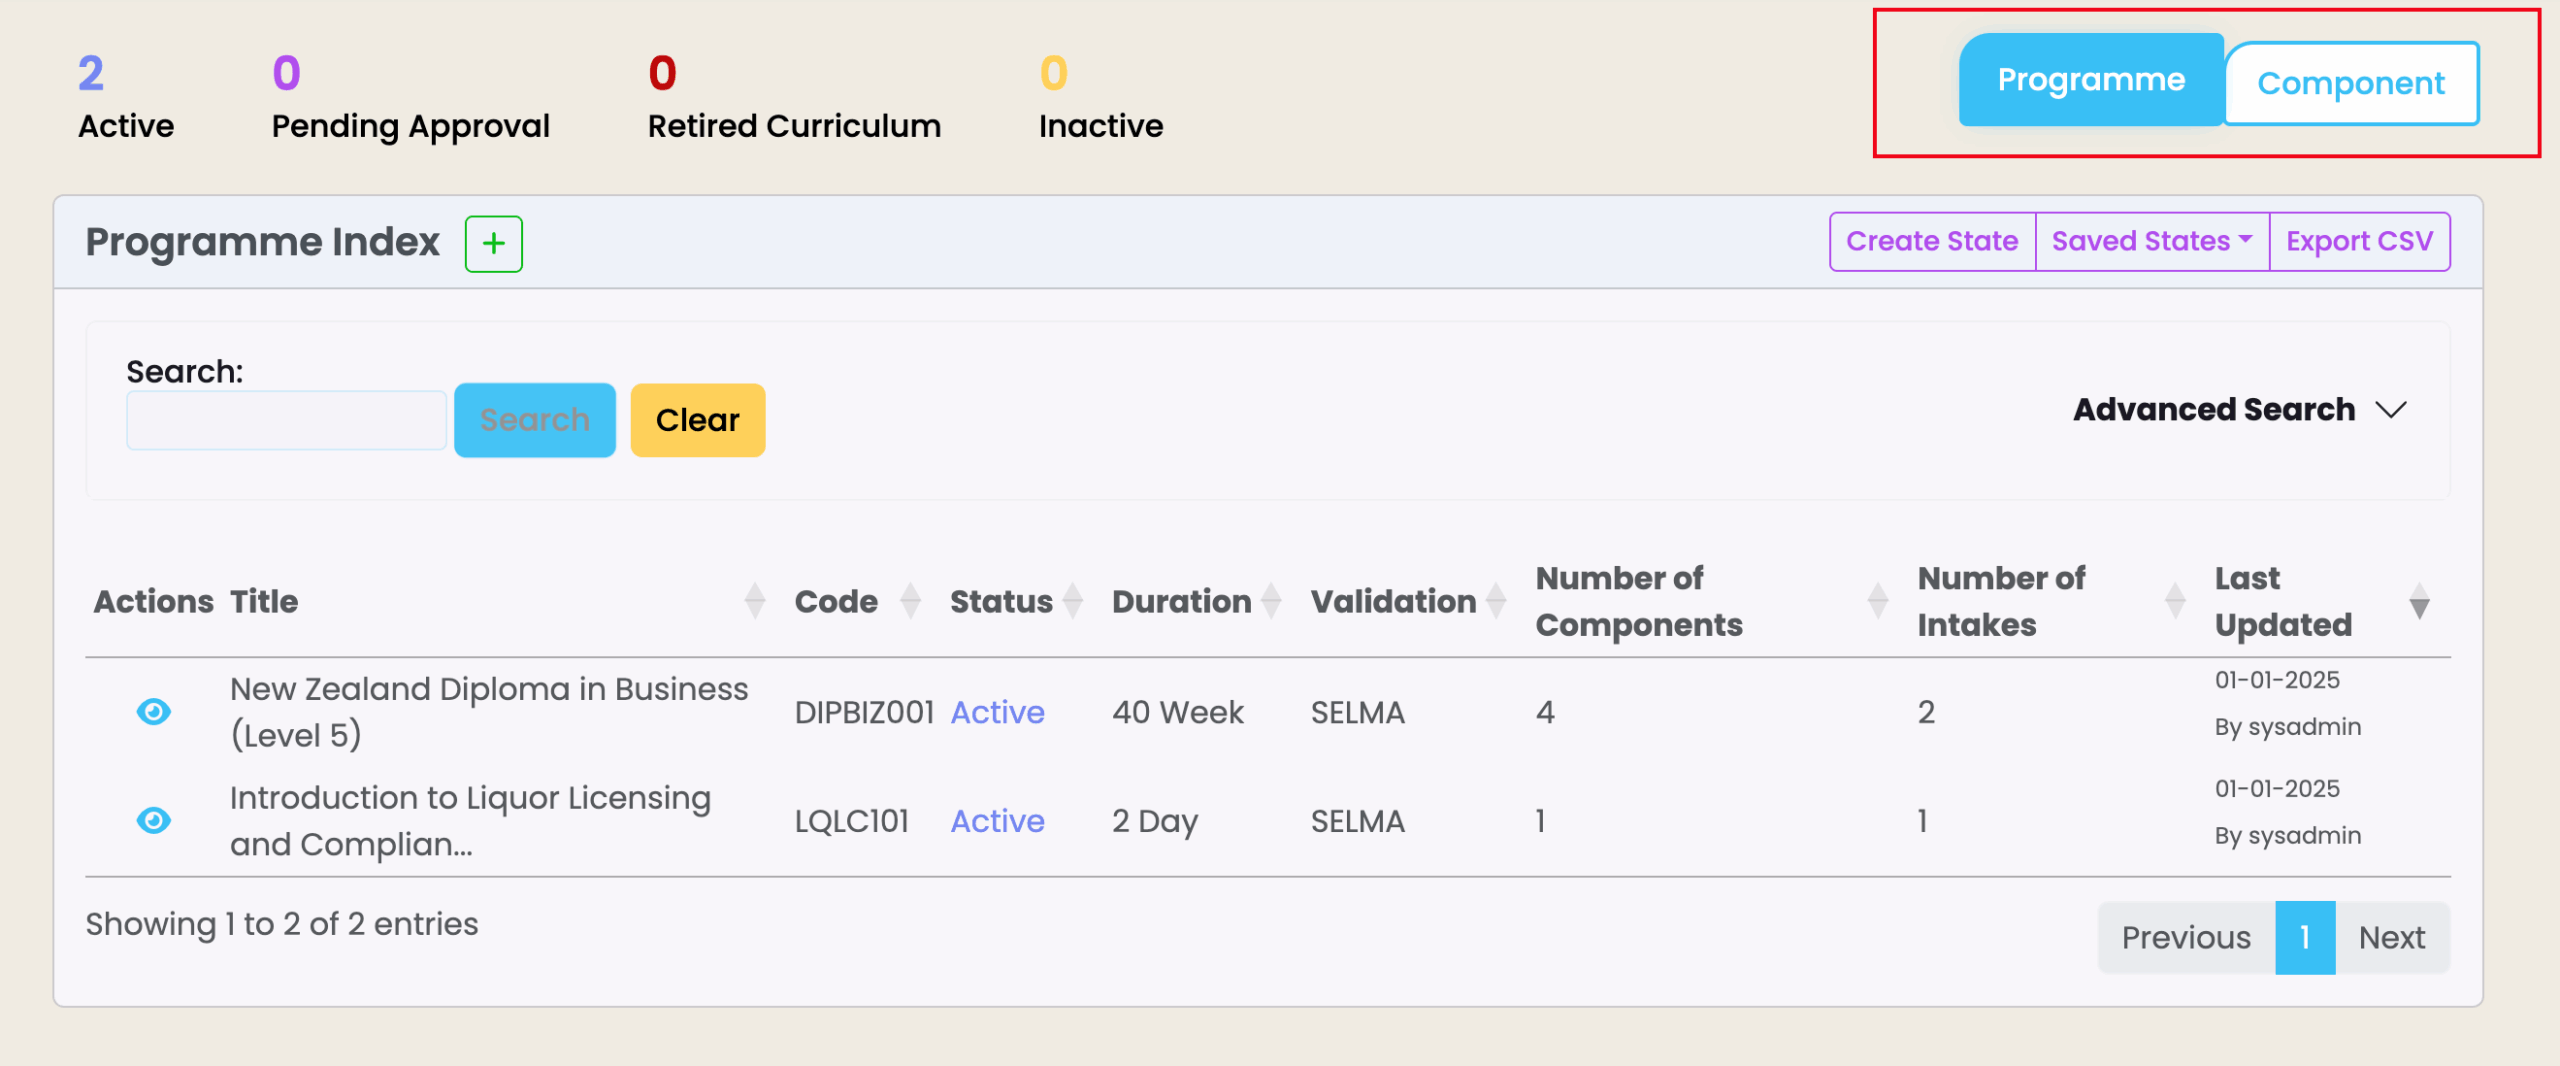Open the Saved States dropdown

point(2151,242)
